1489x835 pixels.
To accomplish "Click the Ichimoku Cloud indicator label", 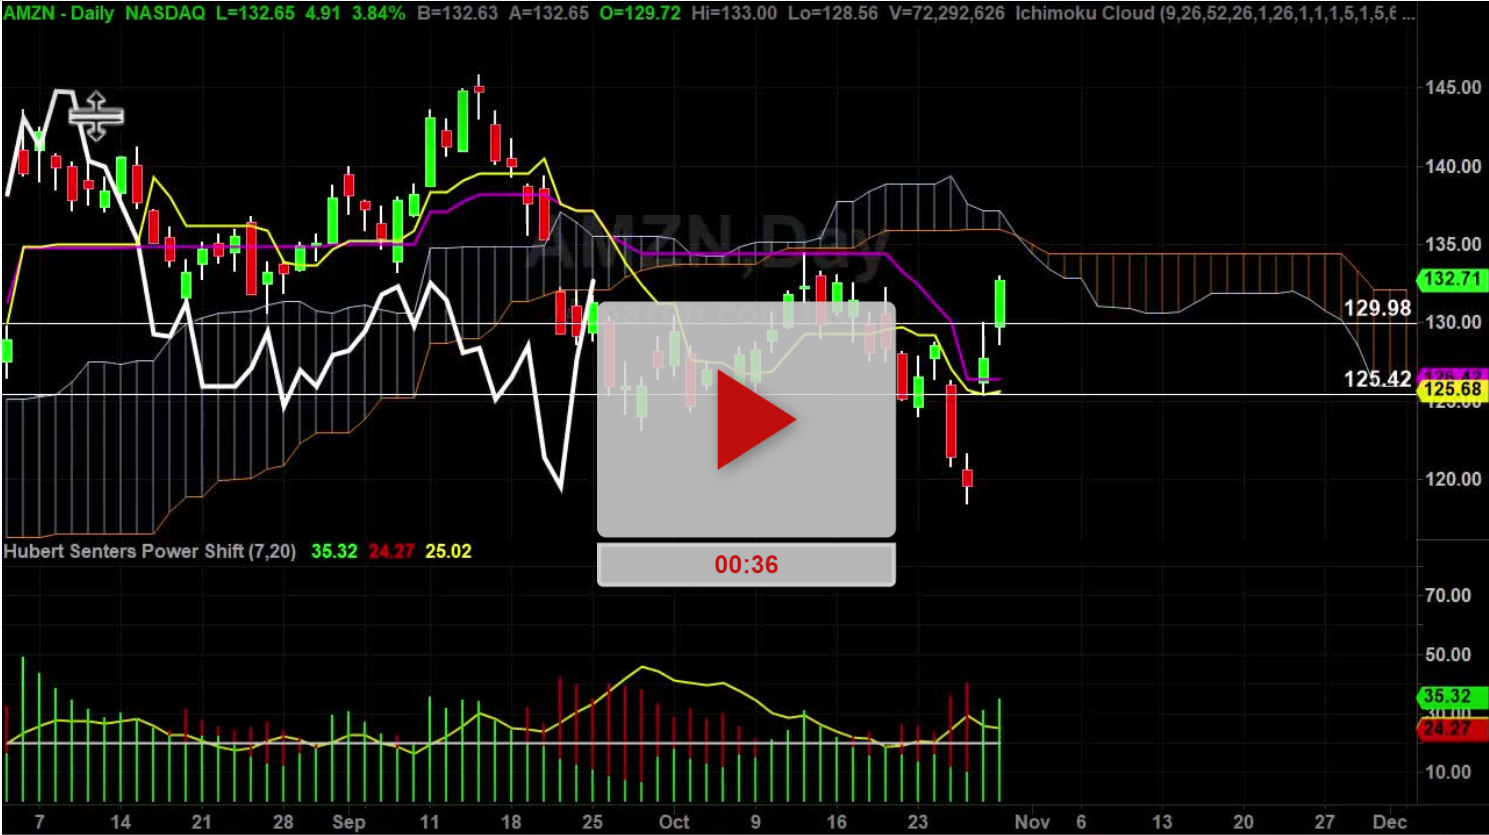I will coord(1215,13).
